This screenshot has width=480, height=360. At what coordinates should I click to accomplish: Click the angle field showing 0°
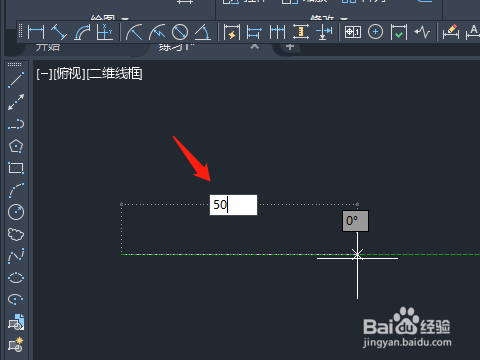click(355, 221)
